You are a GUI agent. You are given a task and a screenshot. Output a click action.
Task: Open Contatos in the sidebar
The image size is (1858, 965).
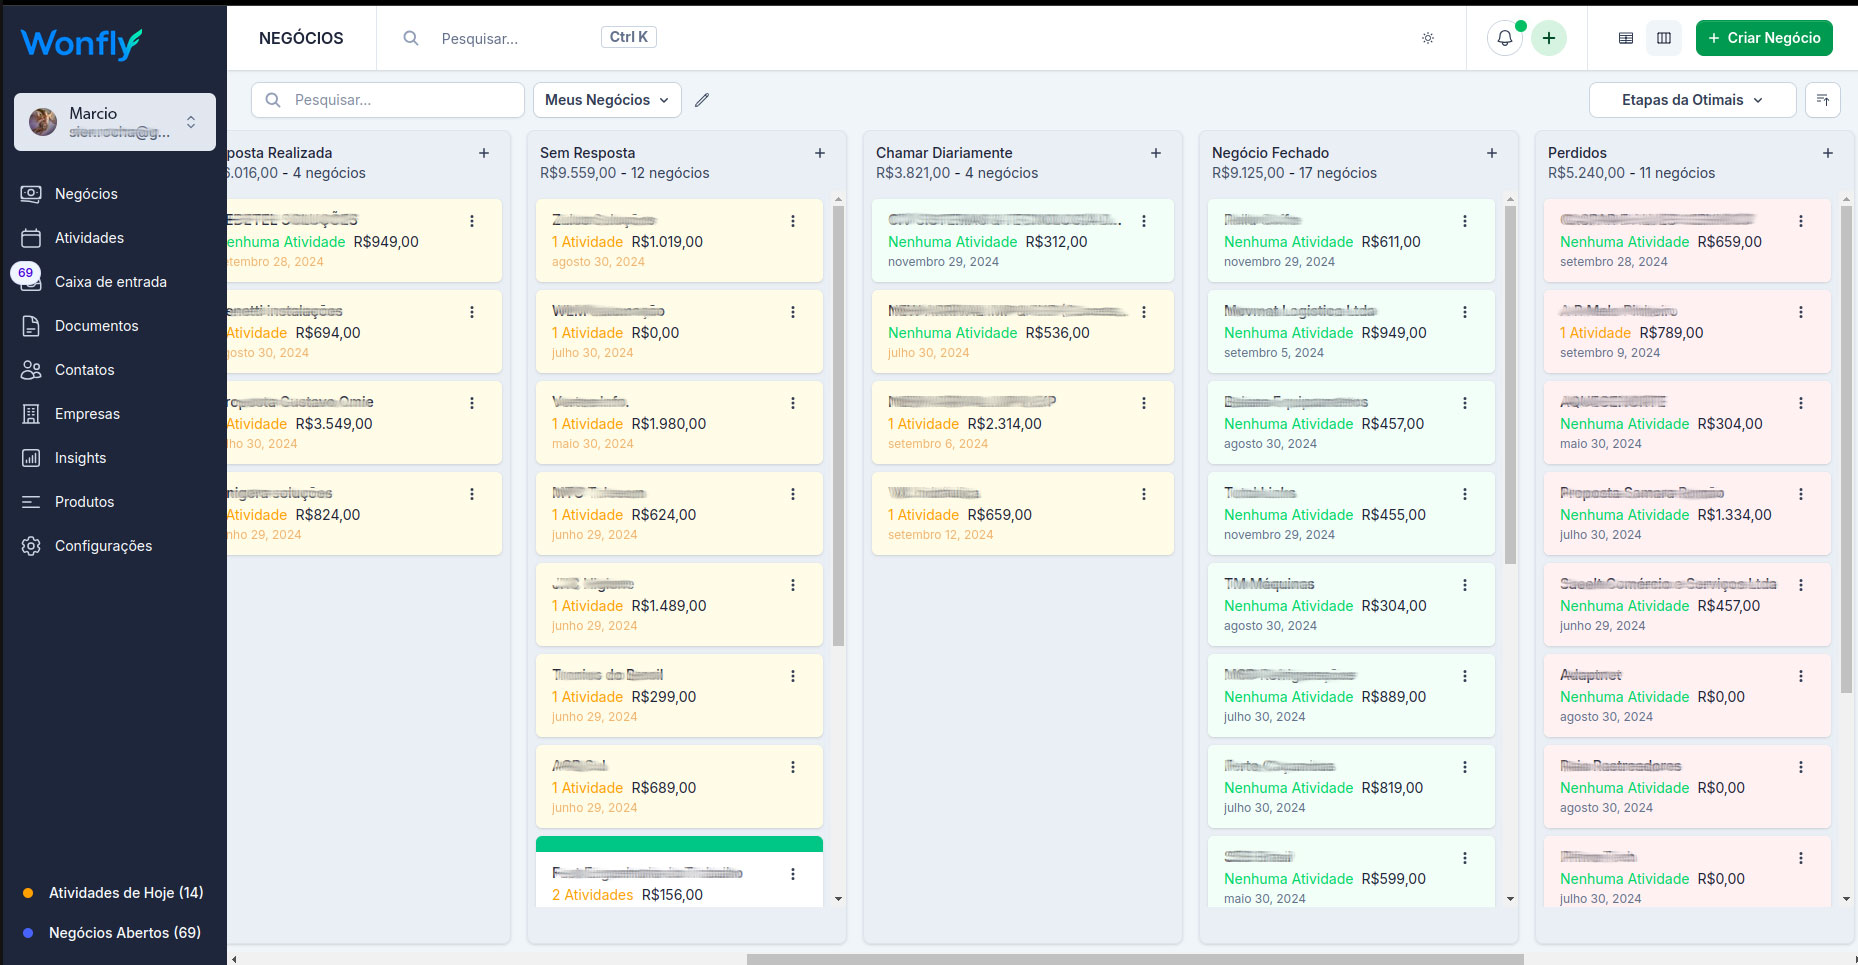tap(84, 370)
